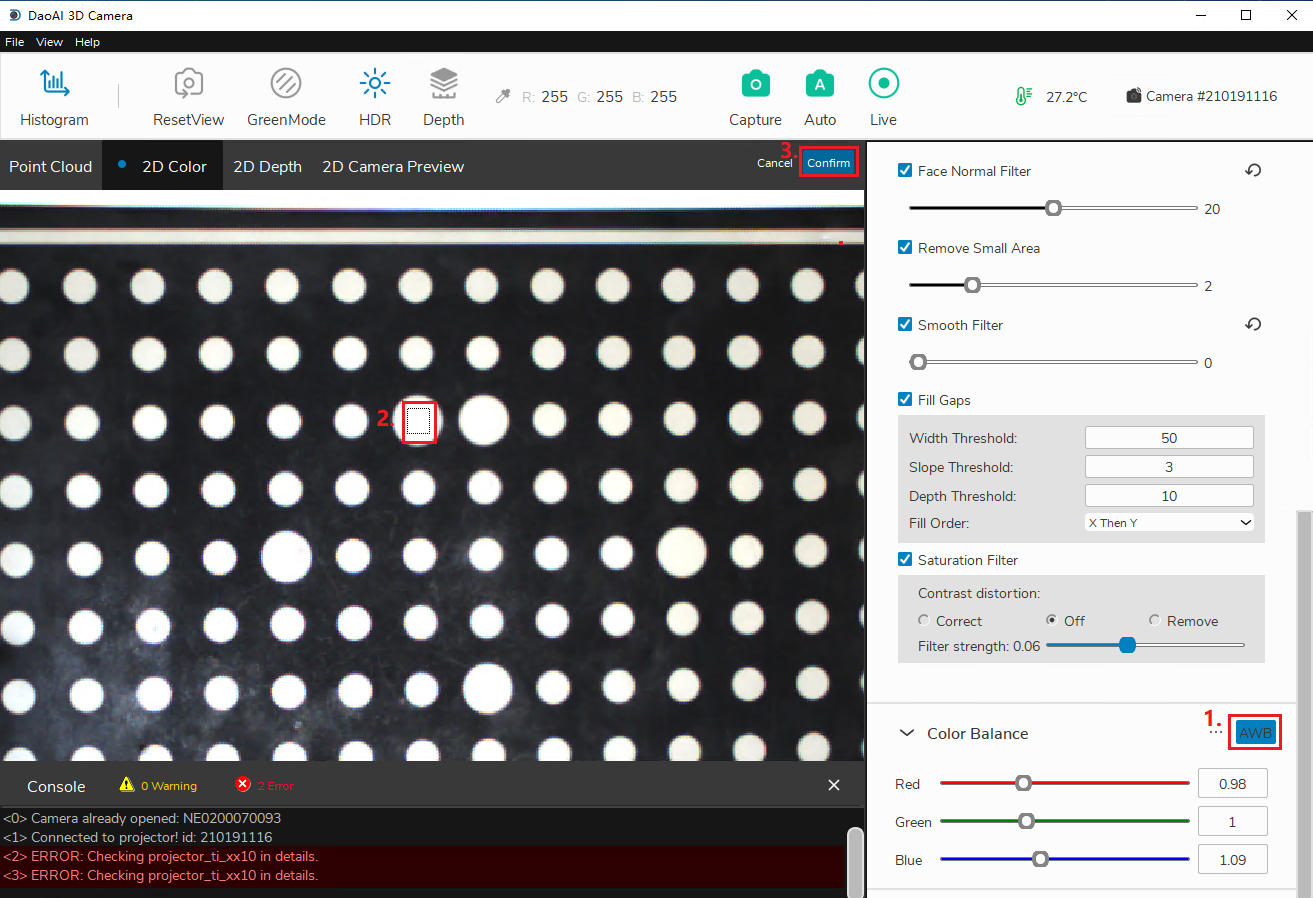The width and height of the screenshot is (1313, 898).
Task: Open the View menu
Action: coord(49,42)
